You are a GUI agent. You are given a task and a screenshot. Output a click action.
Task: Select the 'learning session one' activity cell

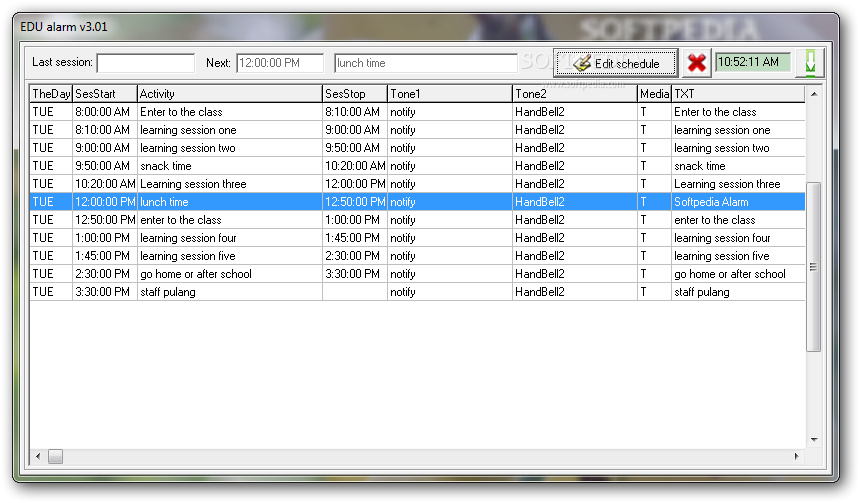coord(229,130)
